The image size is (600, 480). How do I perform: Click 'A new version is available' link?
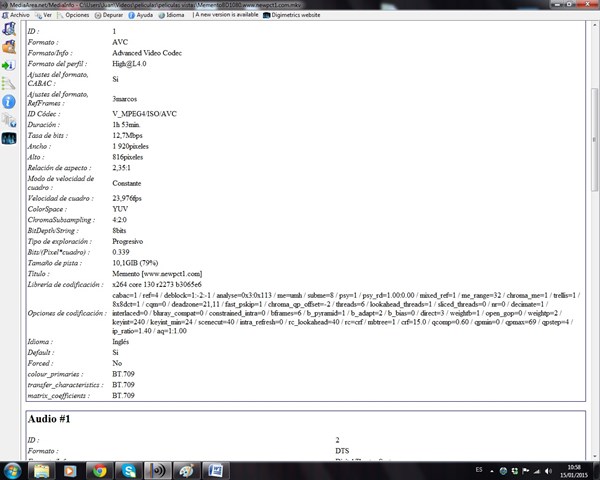tap(227, 15)
